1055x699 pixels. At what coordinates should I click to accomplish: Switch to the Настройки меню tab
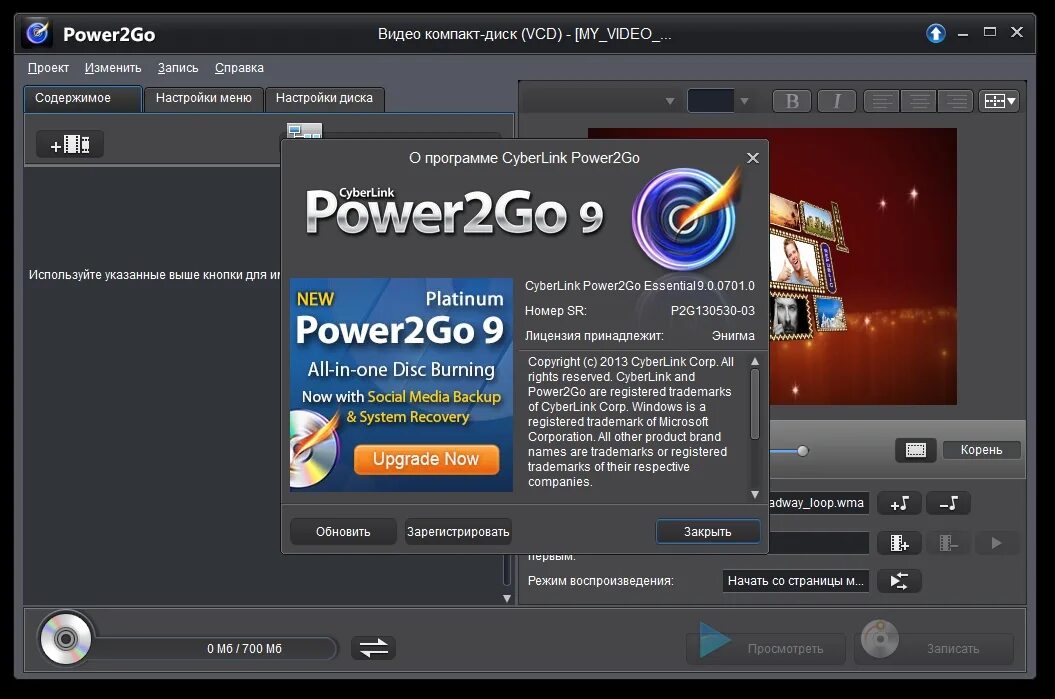point(203,98)
